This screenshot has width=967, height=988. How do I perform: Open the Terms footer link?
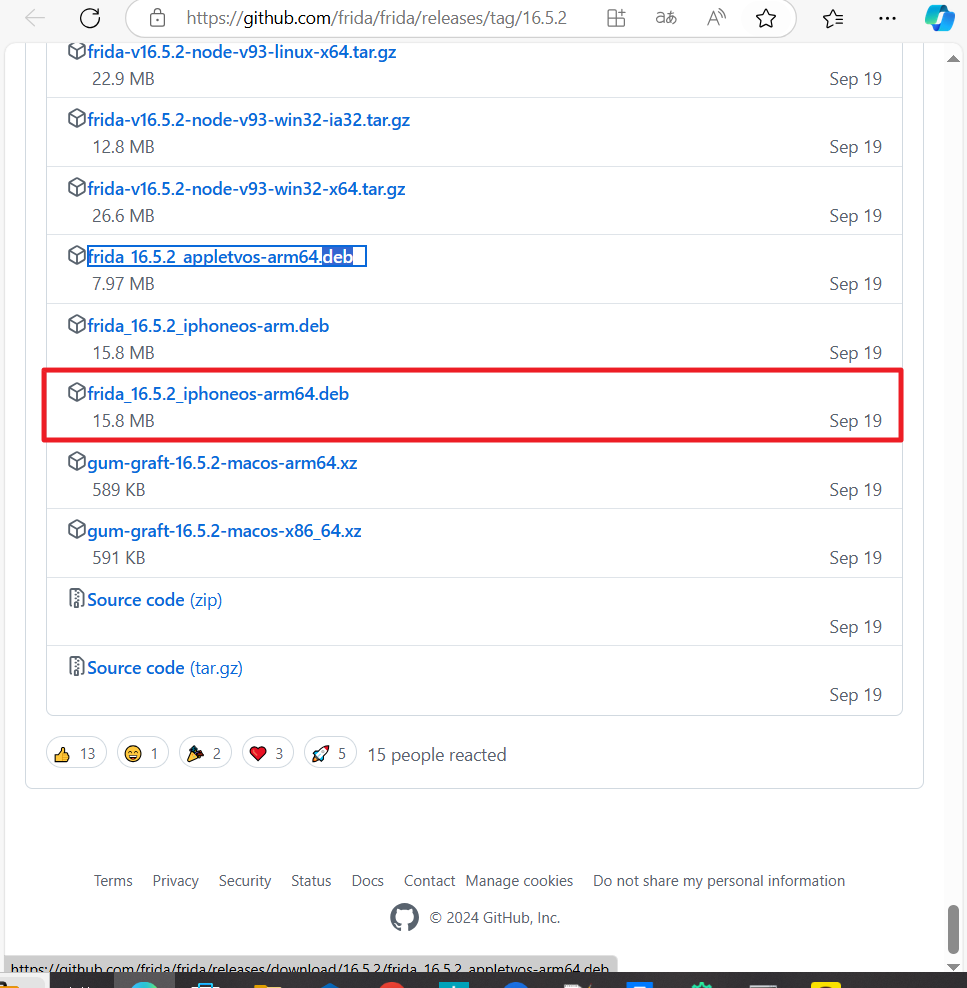pos(113,881)
